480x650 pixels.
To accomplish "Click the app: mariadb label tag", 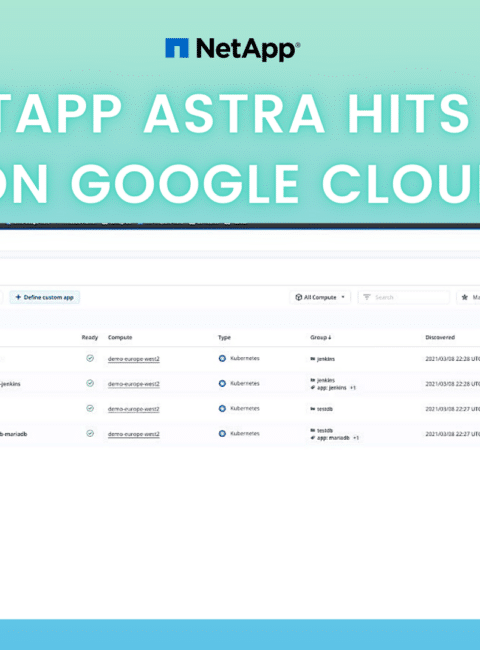I will [x=333, y=438].
